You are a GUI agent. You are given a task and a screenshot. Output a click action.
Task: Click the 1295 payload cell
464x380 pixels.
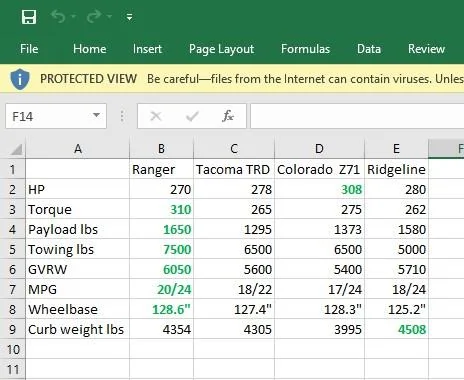tap(234, 229)
